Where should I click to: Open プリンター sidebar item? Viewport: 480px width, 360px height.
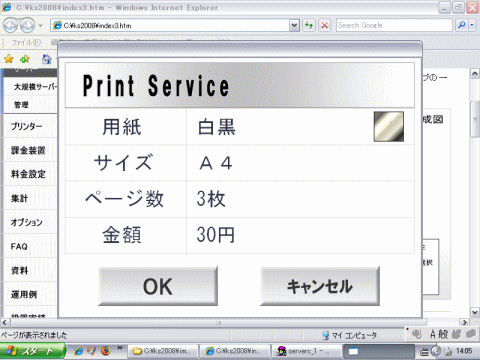tap(30, 126)
